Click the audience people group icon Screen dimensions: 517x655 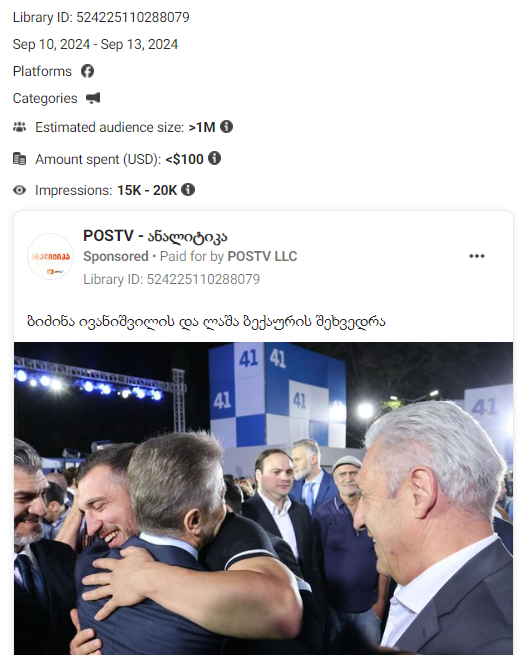click(19, 127)
